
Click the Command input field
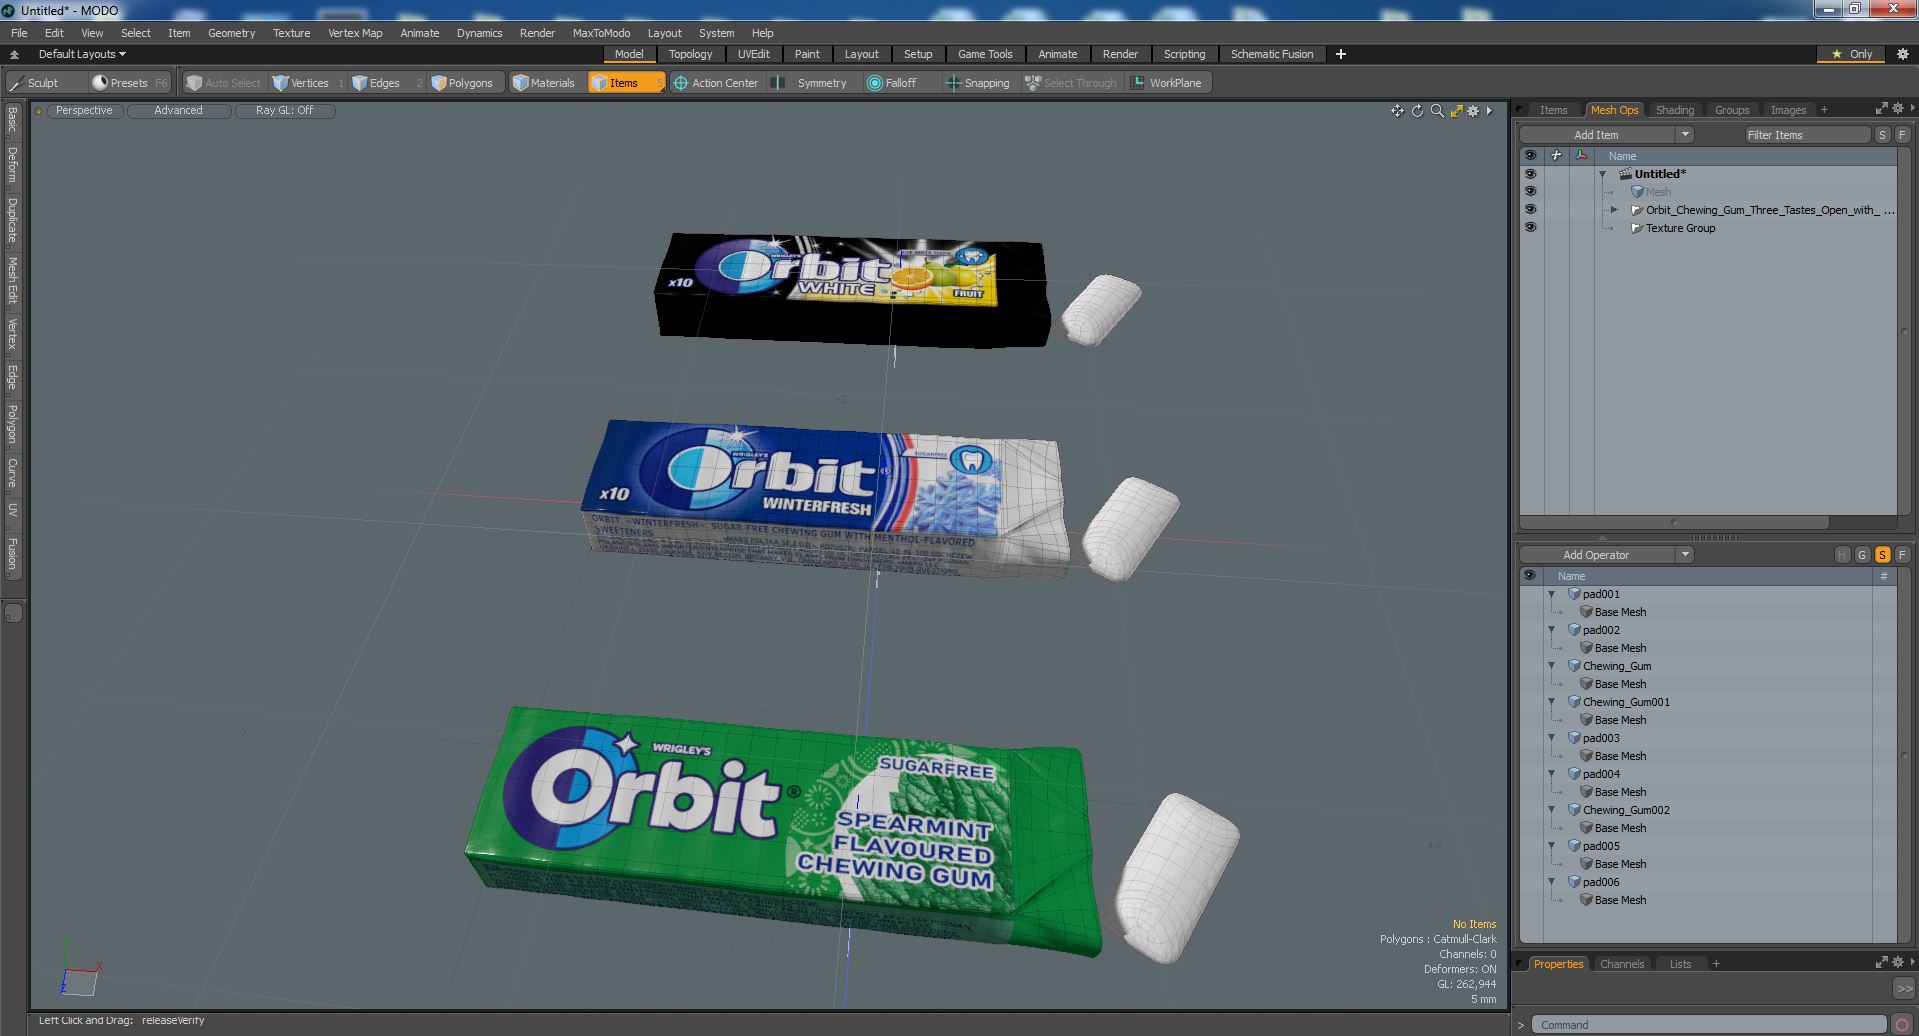(1709, 1025)
